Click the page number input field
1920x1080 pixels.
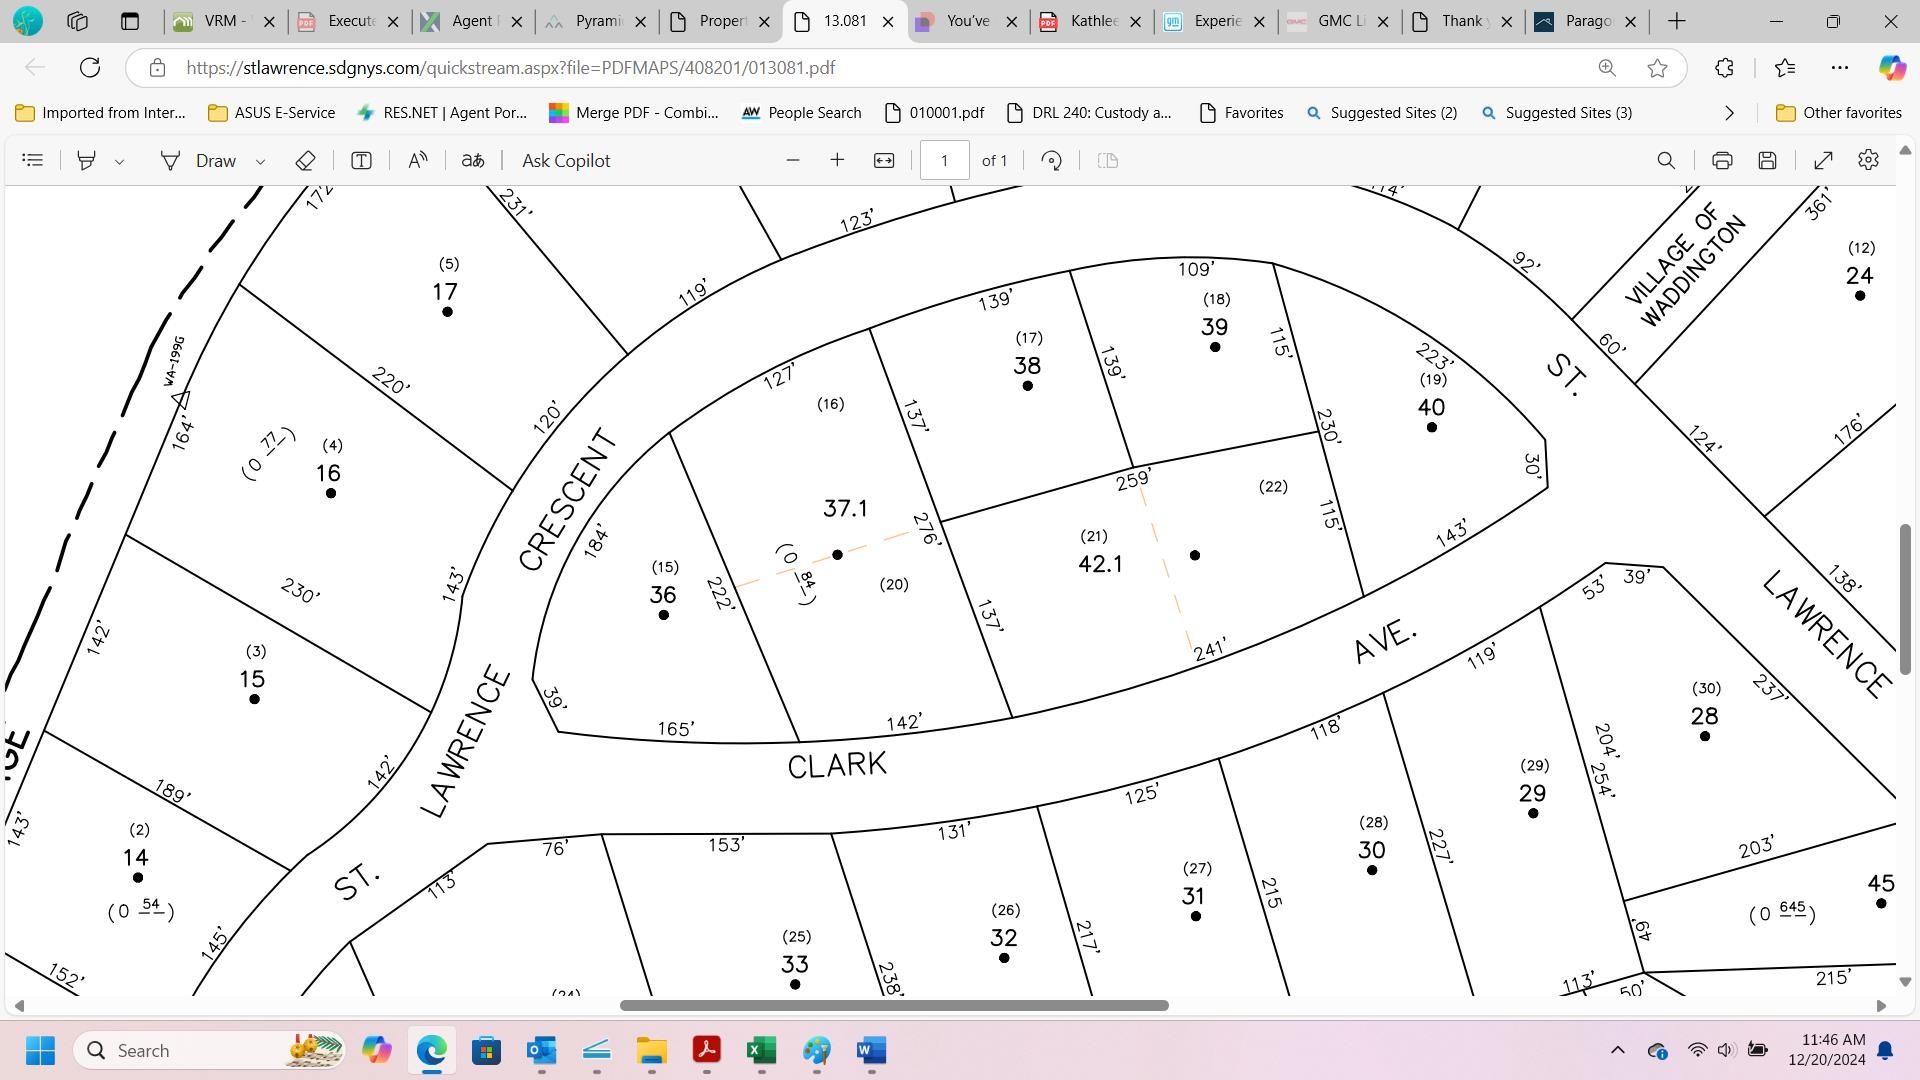point(944,160)
